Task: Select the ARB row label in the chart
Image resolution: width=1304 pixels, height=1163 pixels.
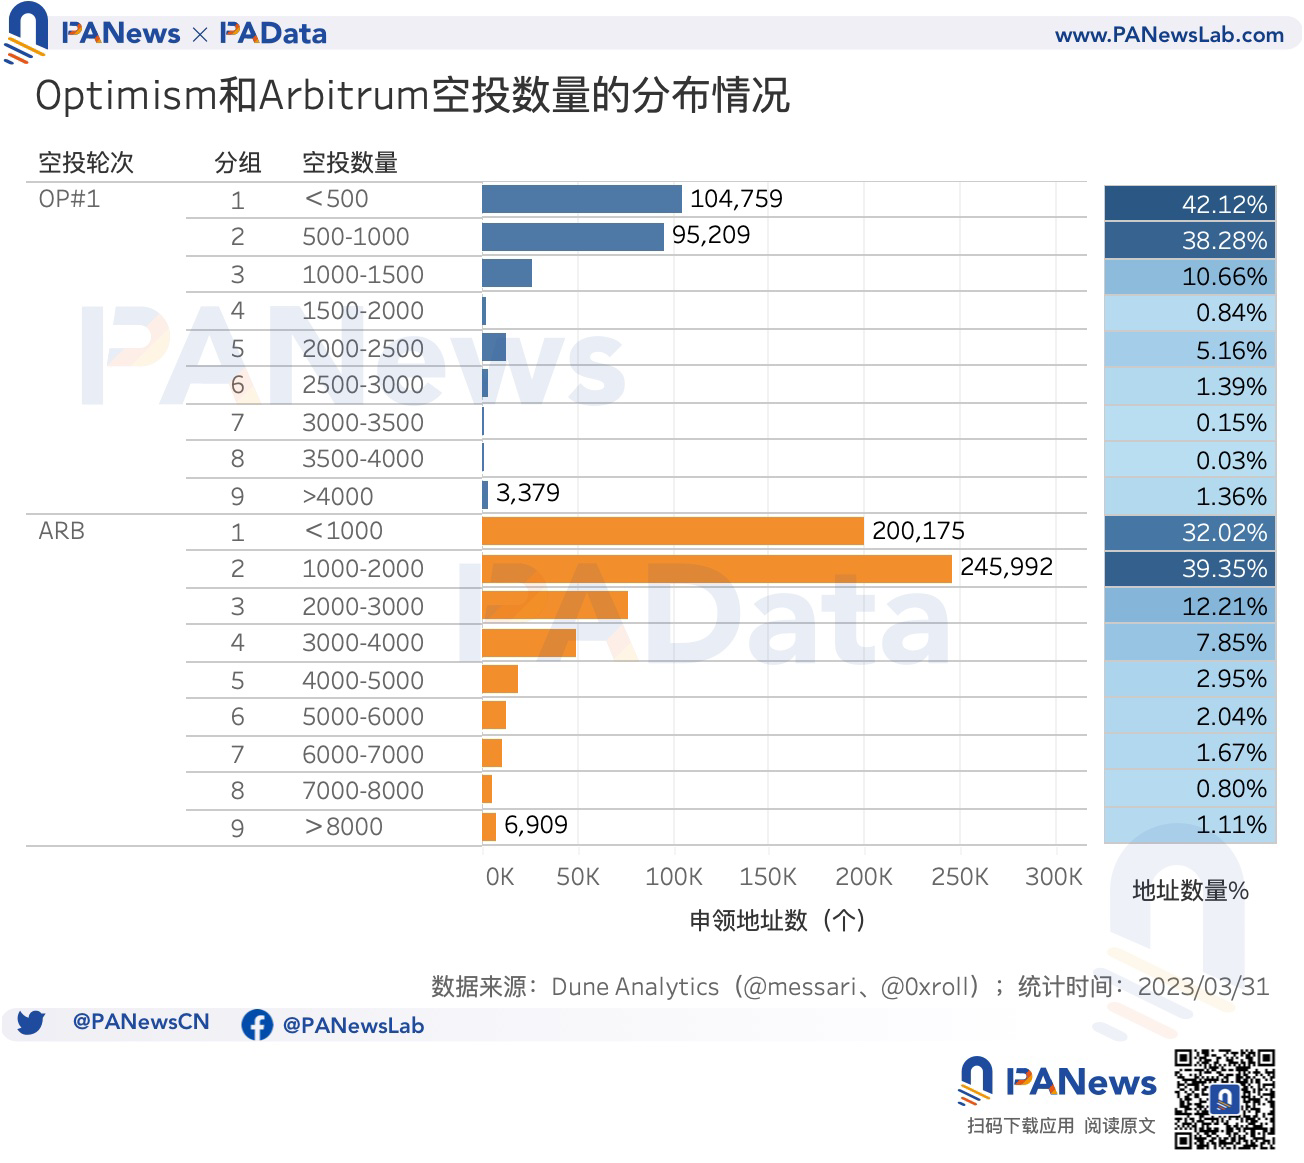Action: click(60, 531)
